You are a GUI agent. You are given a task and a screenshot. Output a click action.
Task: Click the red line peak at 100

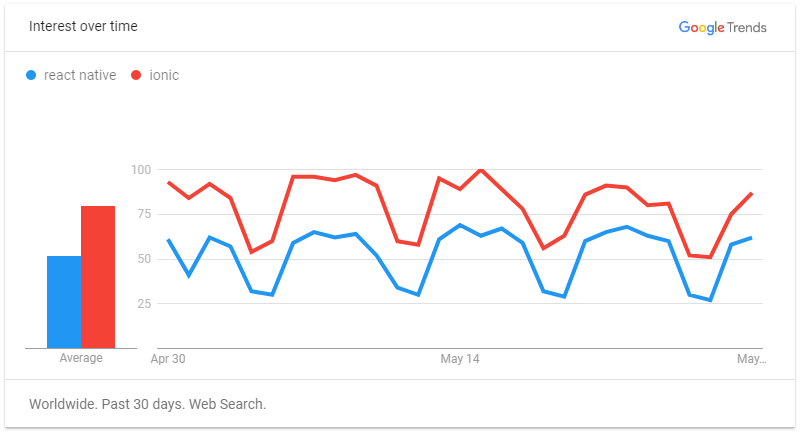pos(481,170)
